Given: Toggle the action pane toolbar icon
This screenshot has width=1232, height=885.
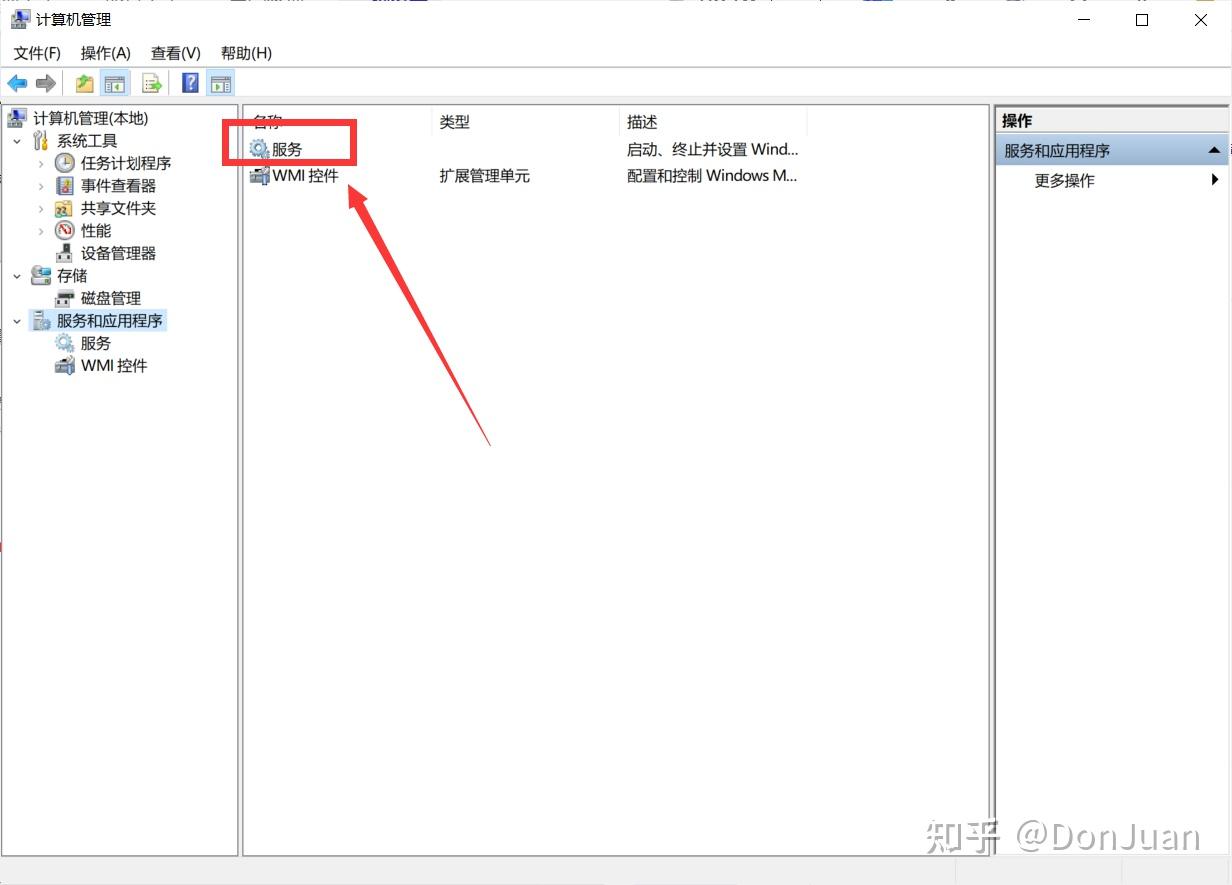Looking at the screenshot, I should [221, 83].
